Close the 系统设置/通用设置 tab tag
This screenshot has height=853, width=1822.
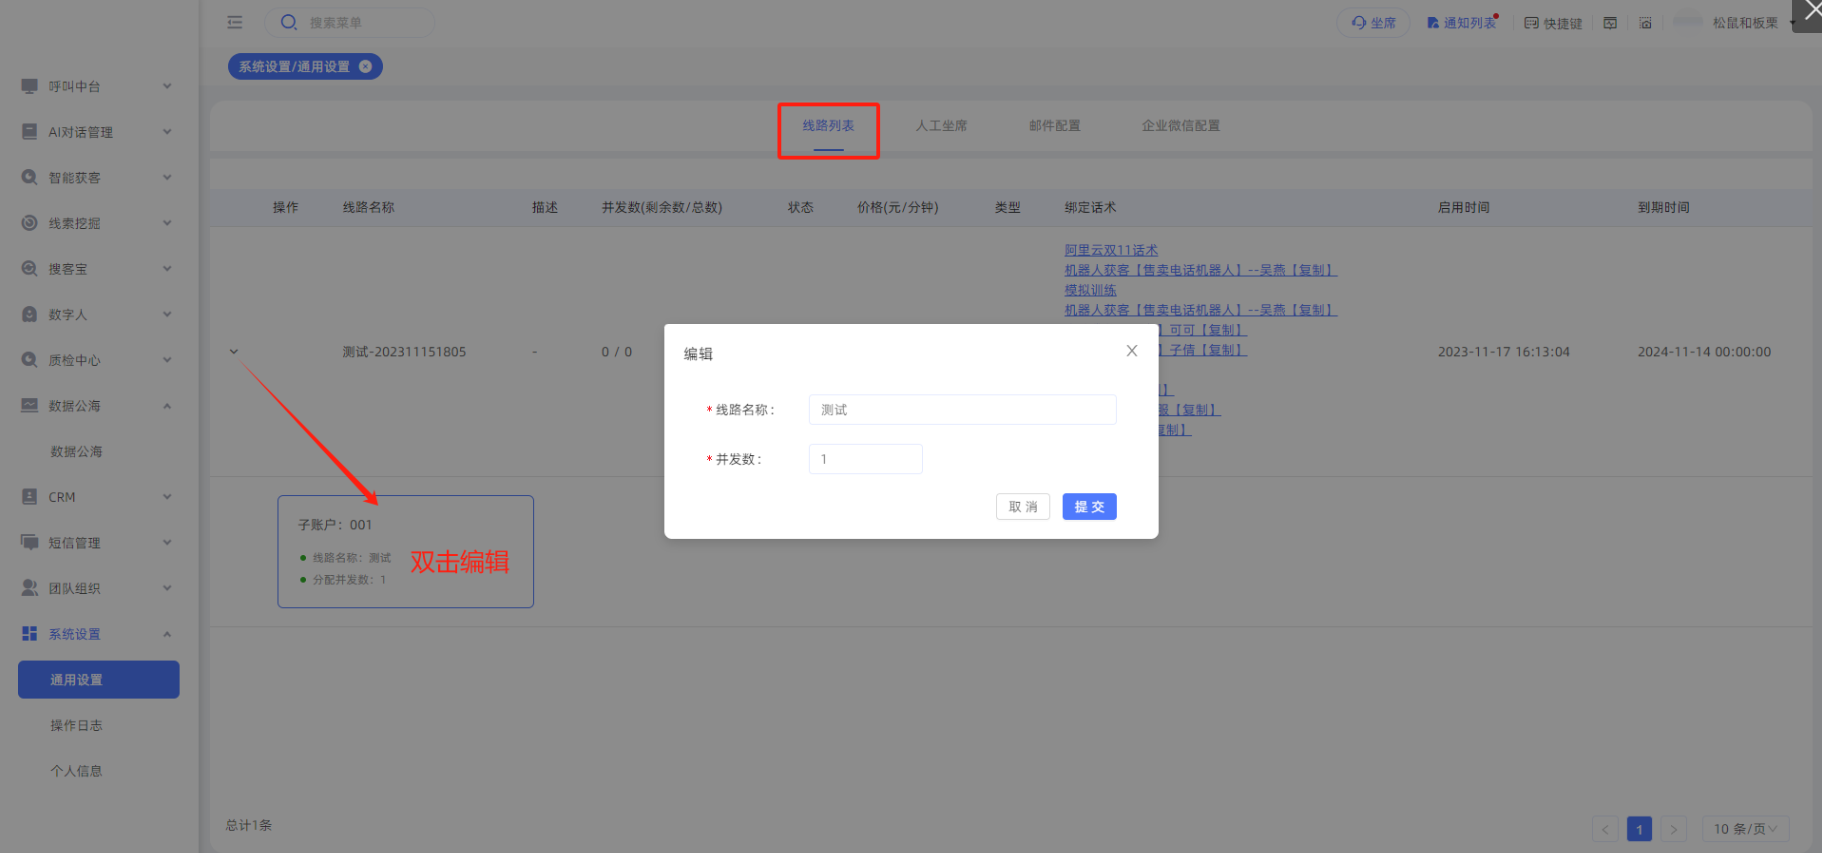pos(365,66)
